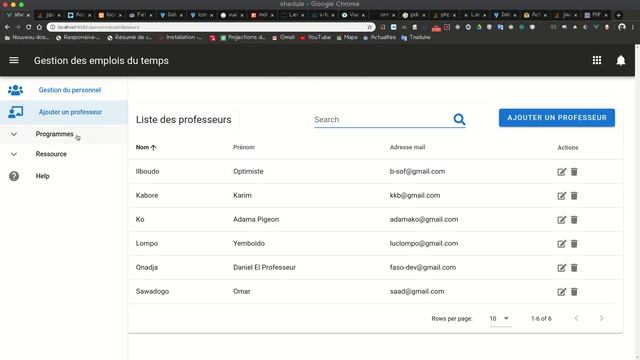Viewport: 640px width, 360px height.
Task: Select the b-sof@gmail.com email cell
Action: tap(417, 171)
